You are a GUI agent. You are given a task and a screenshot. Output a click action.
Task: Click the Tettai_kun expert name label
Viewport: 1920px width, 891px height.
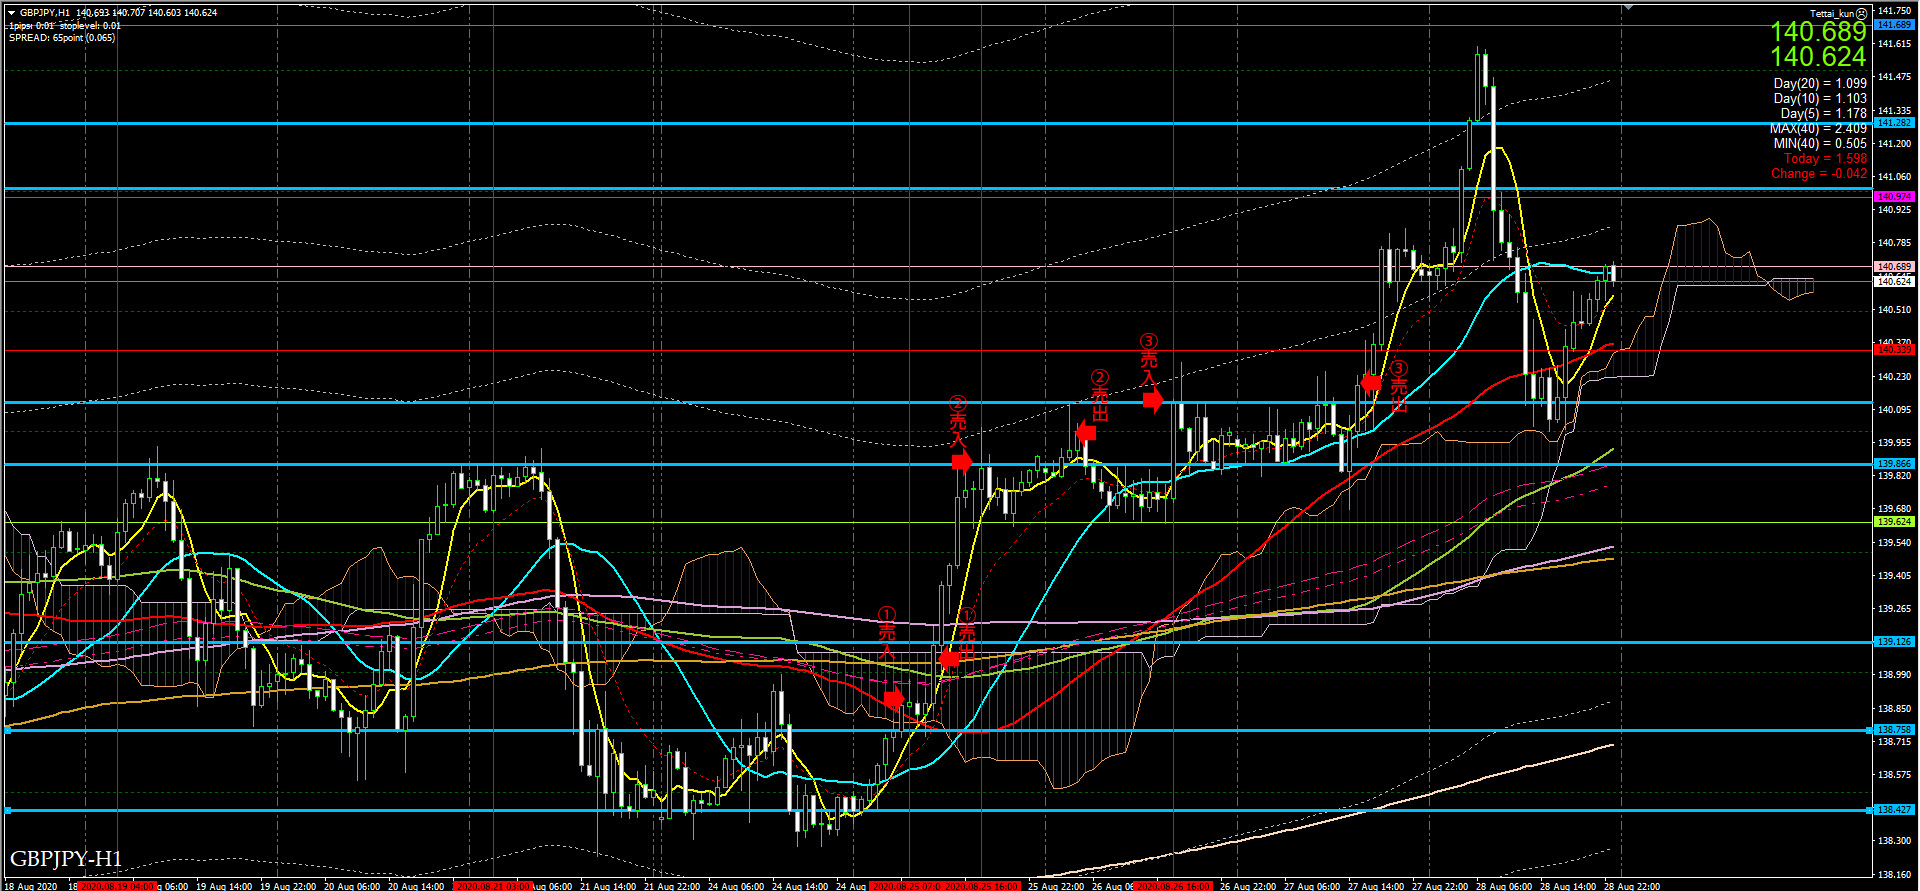tap(1832, 14)
